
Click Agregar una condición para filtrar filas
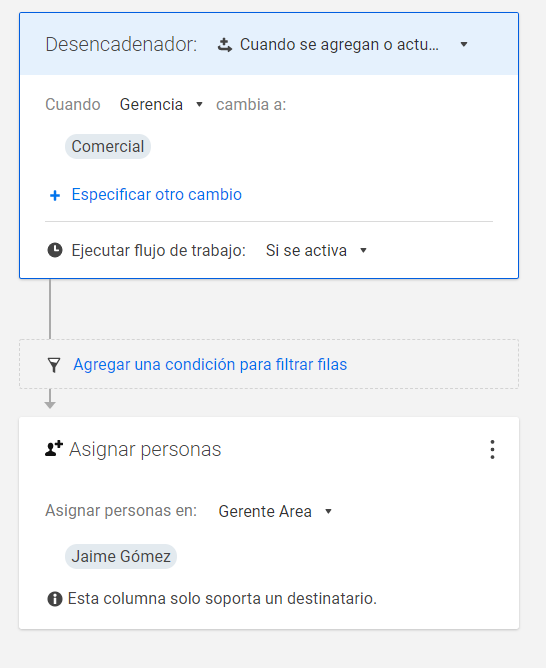coord(210,365)
